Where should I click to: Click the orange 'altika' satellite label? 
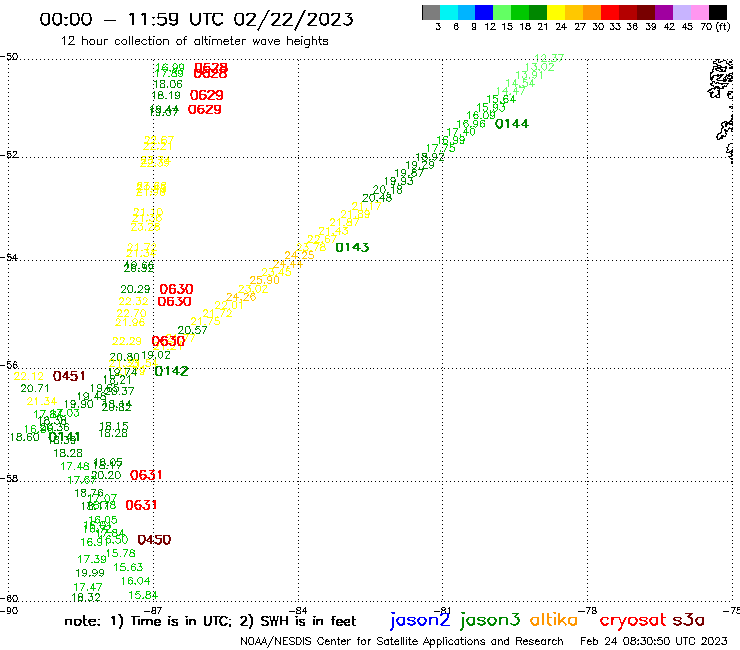553,619
